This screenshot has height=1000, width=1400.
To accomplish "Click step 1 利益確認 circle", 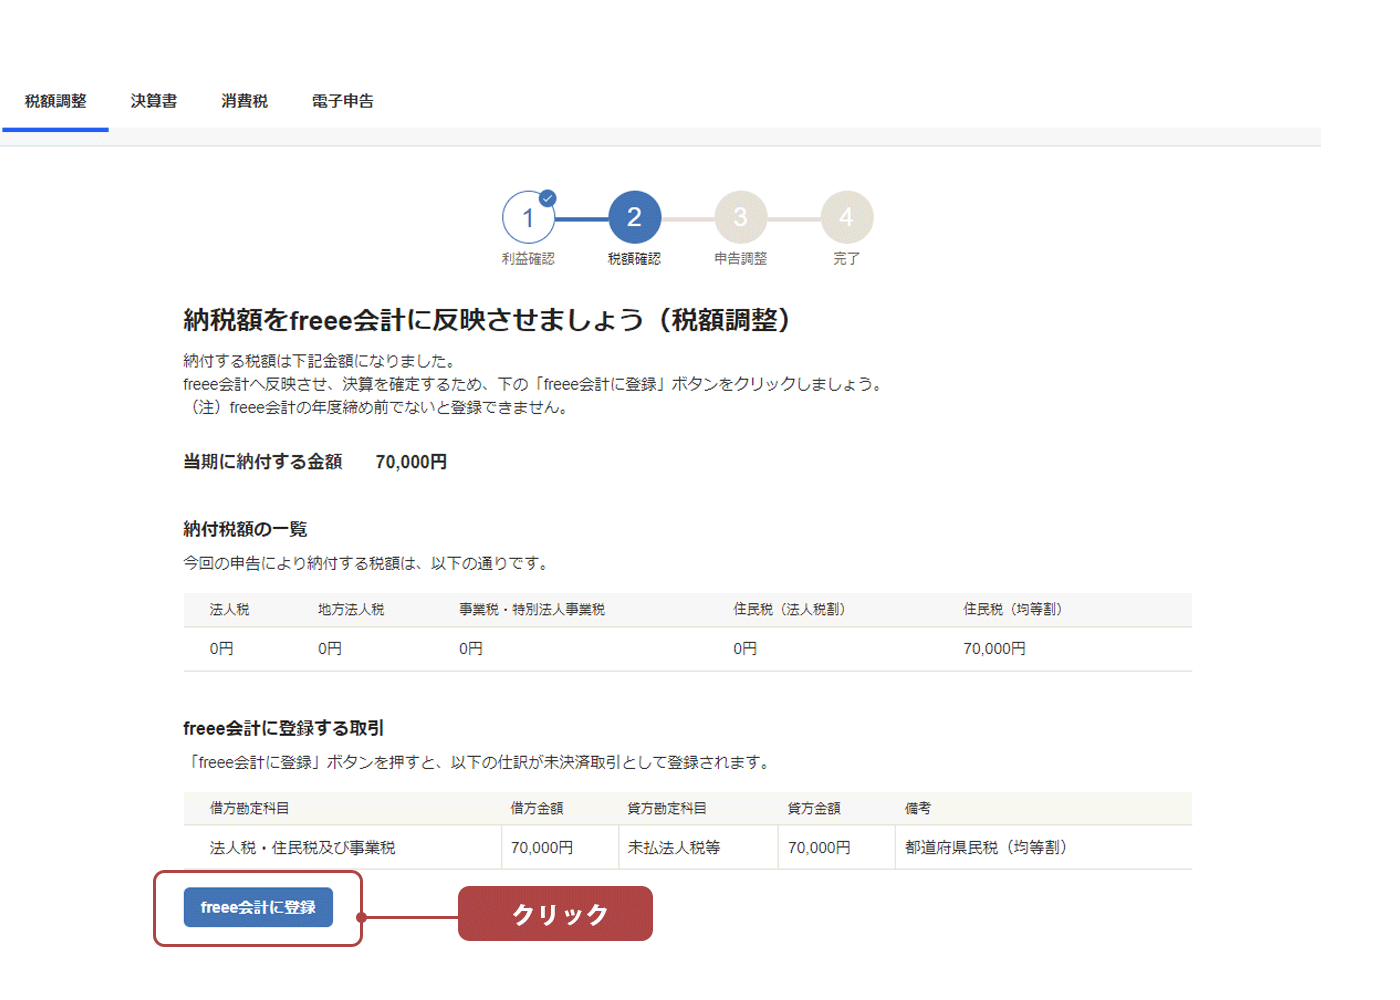I will [528, 217].
